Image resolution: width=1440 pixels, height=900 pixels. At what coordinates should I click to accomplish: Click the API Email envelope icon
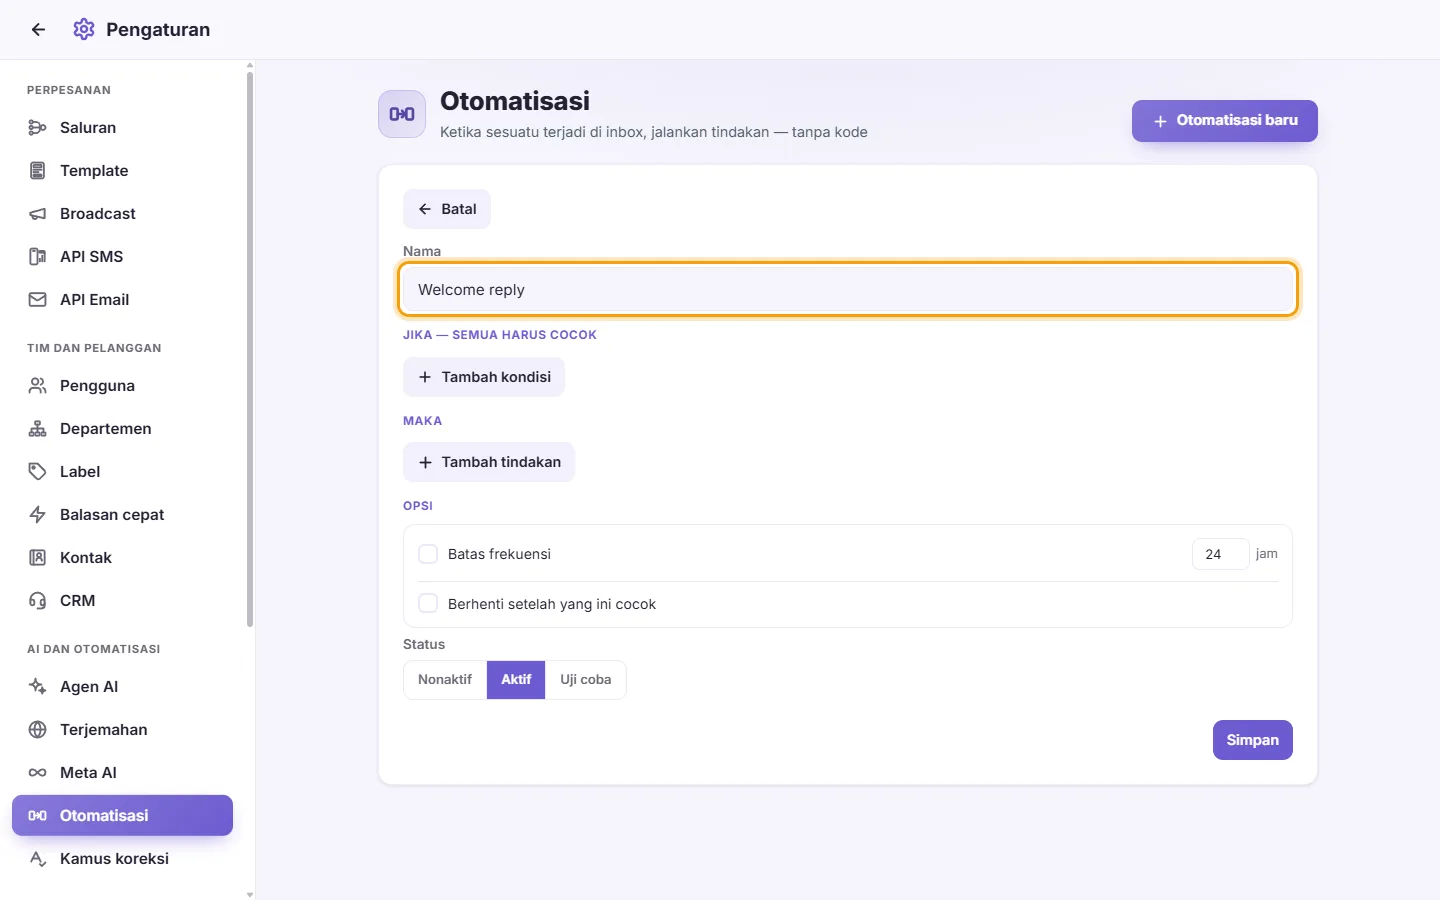click(38, 300)
